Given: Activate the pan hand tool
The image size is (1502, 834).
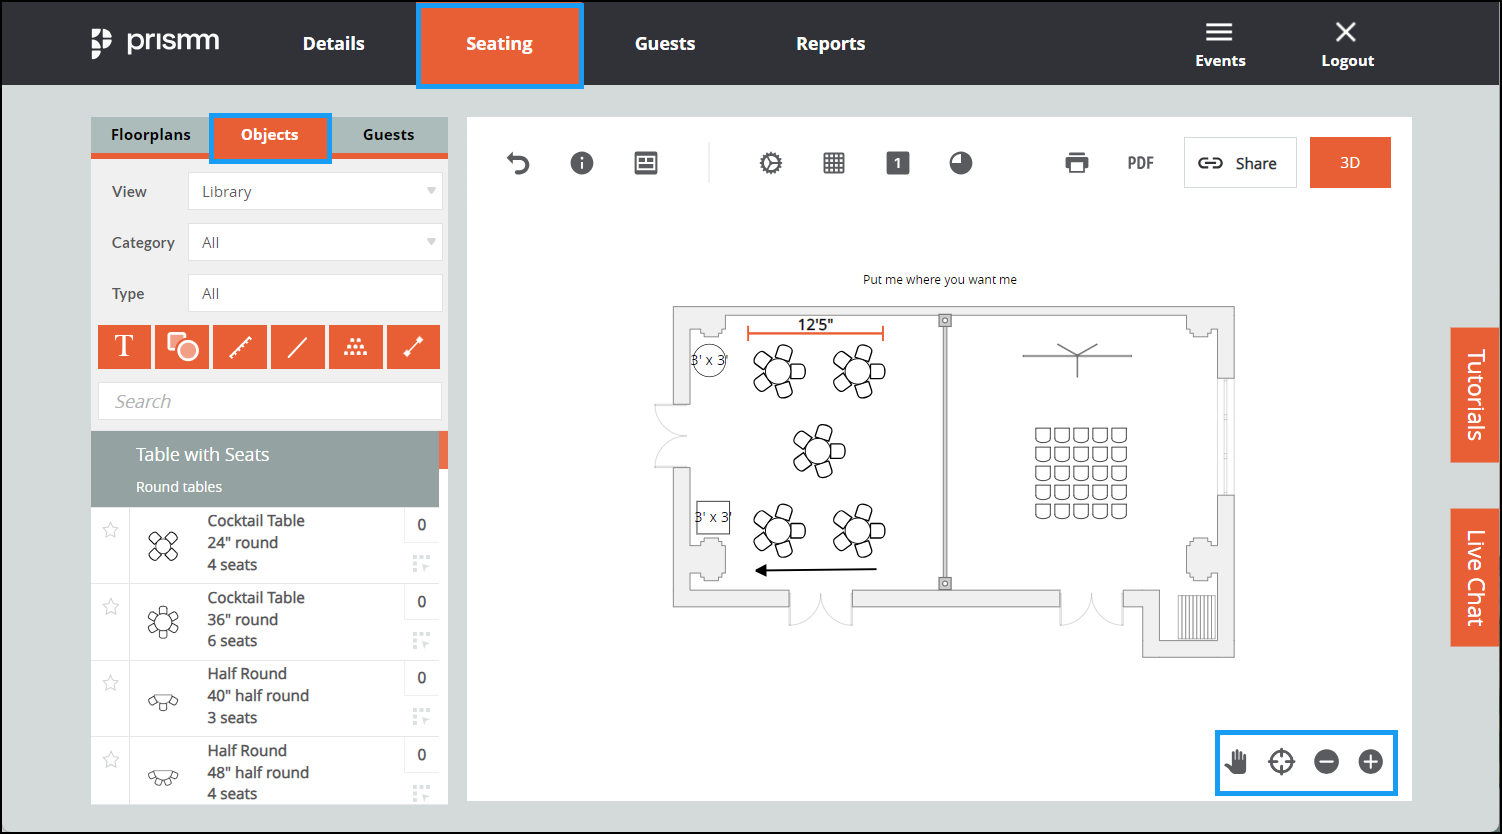Looking at the screenshot, I should (1237, 762).
